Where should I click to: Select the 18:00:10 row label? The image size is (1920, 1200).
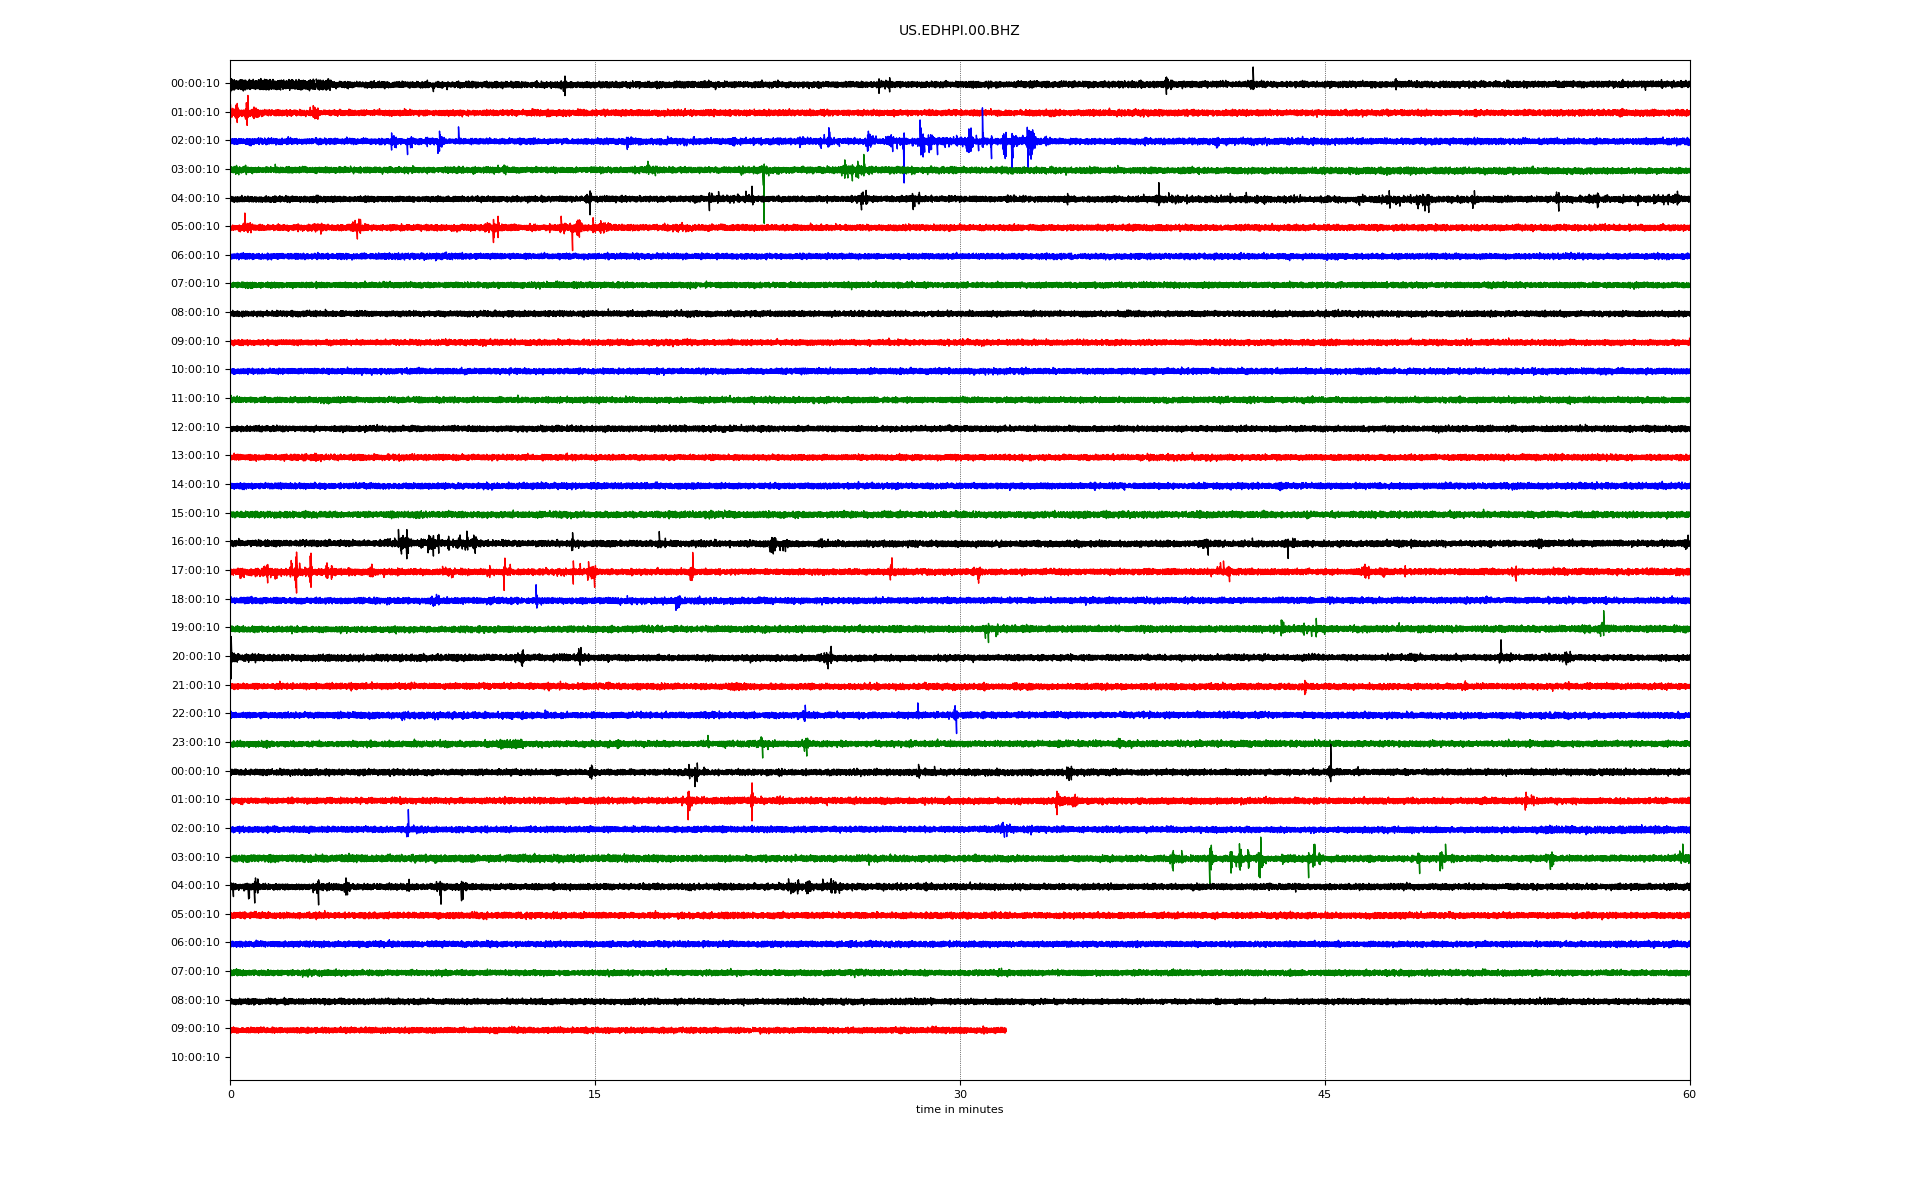pos(195,600)
